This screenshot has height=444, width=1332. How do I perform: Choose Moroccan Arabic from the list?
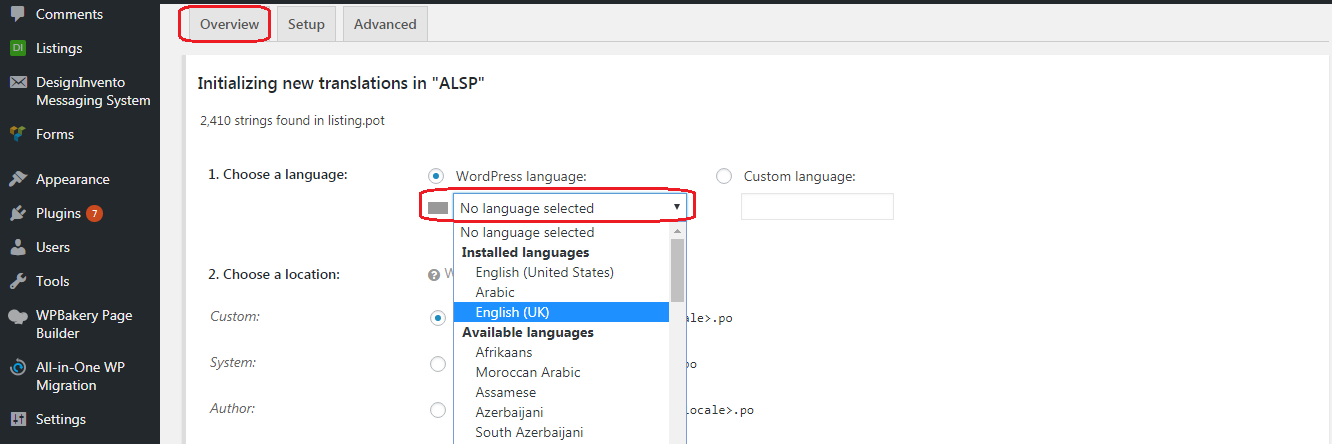(x=561, y=372)
